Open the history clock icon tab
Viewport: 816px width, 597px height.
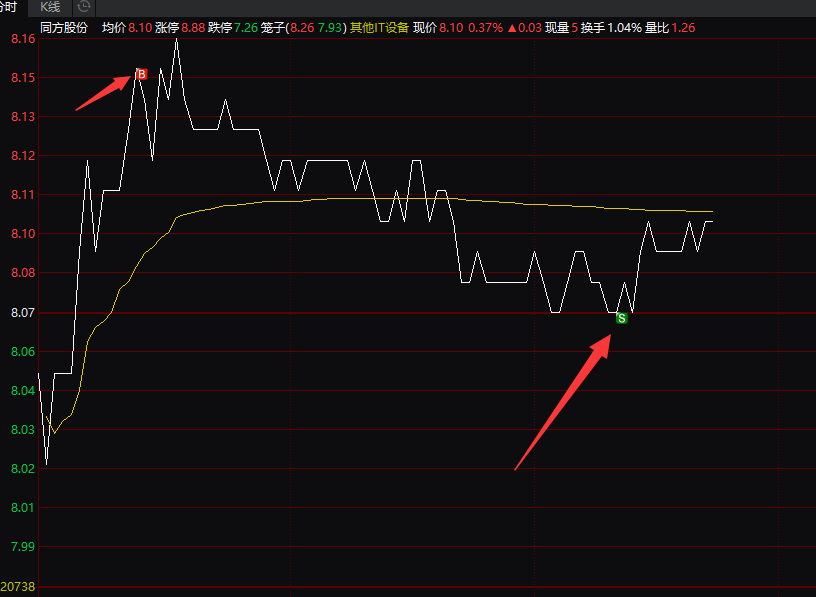pyautogui.click(x=83, y=7)
